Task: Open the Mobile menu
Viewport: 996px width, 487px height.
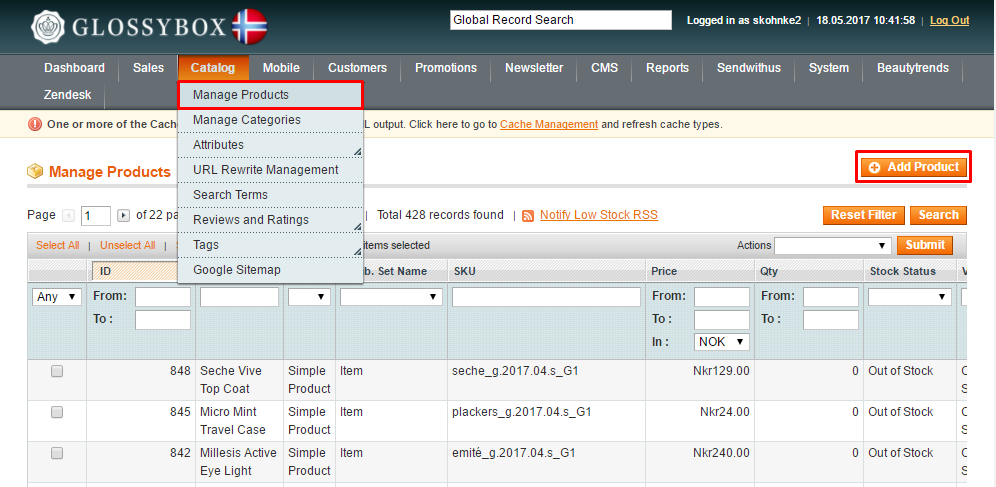Action: click(281, 68)
